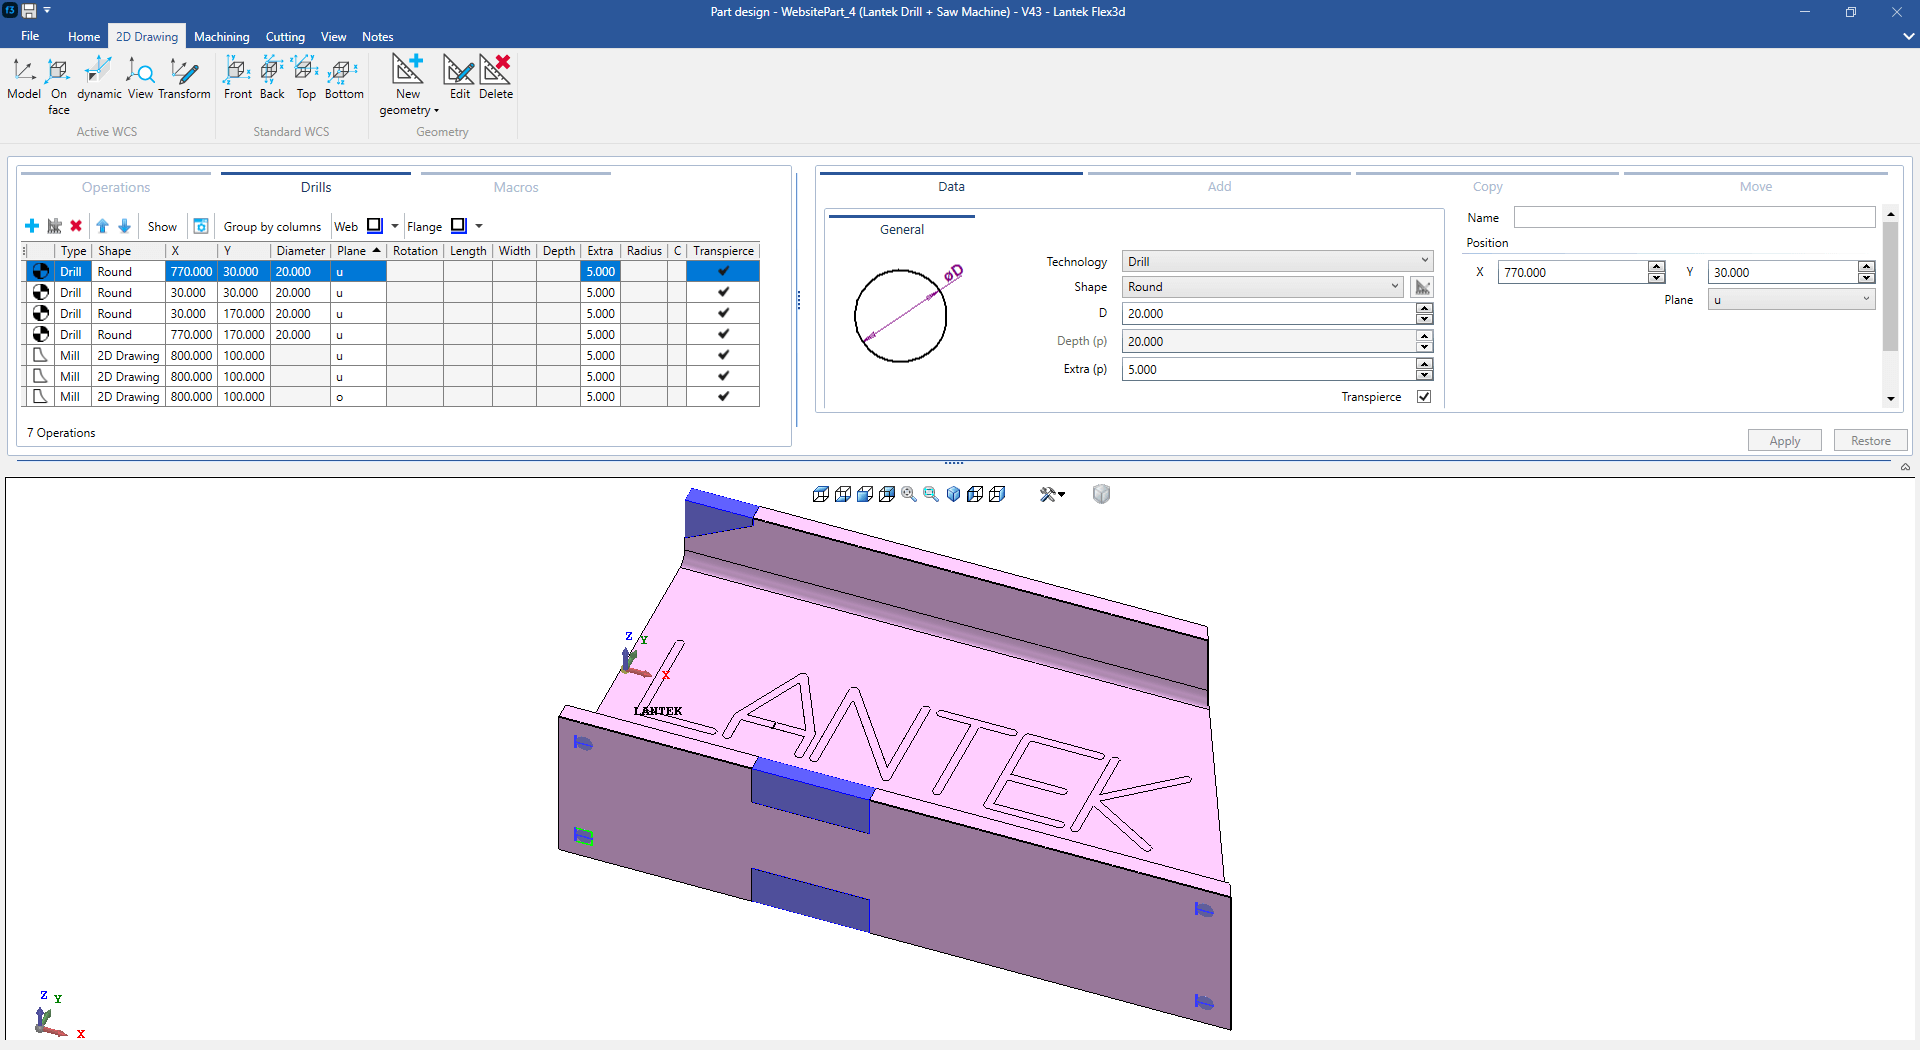This screenshot has width=1920, height=1050.
Task: Click the Delete geometry icon in ribbon
Action: coord(495,72)
